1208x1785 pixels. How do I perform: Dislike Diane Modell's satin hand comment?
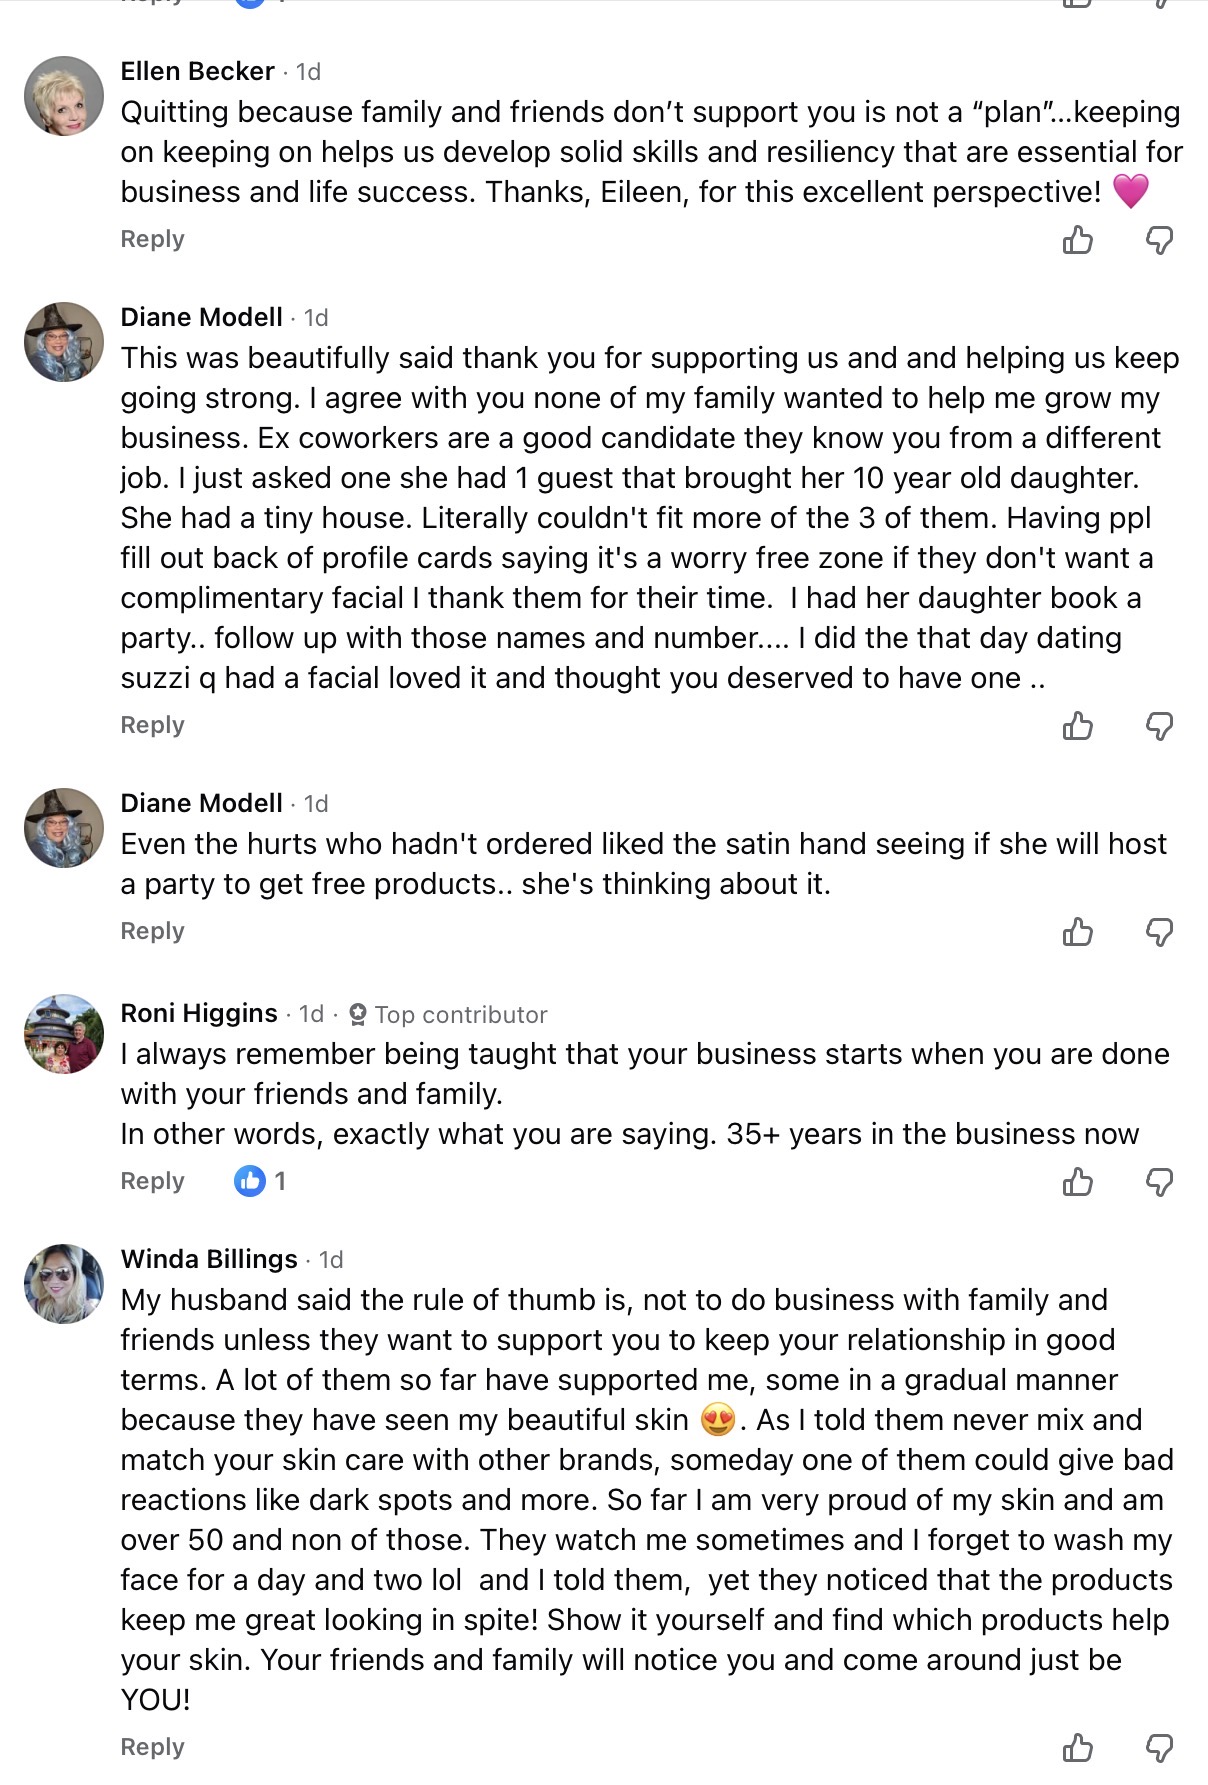tap(1159, 932)
